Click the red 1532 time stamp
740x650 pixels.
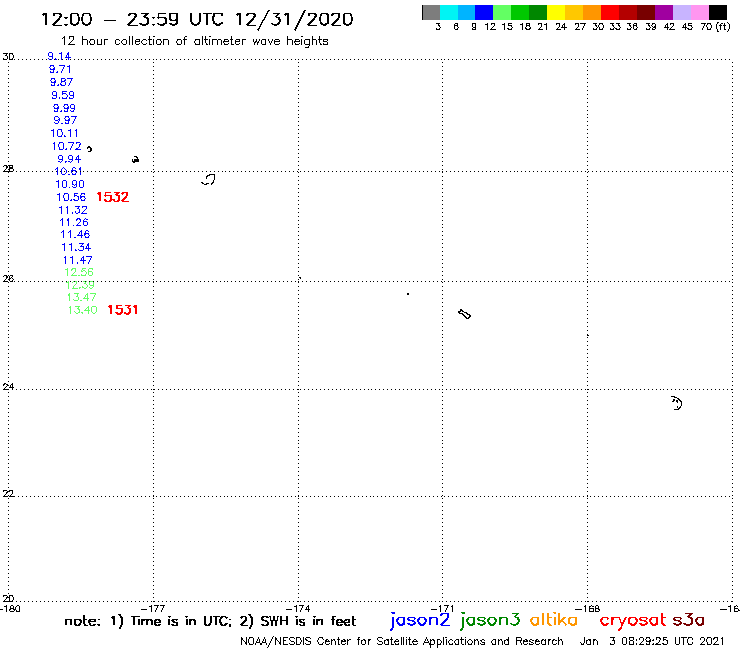pyautogui.click(x=112, y=197)
